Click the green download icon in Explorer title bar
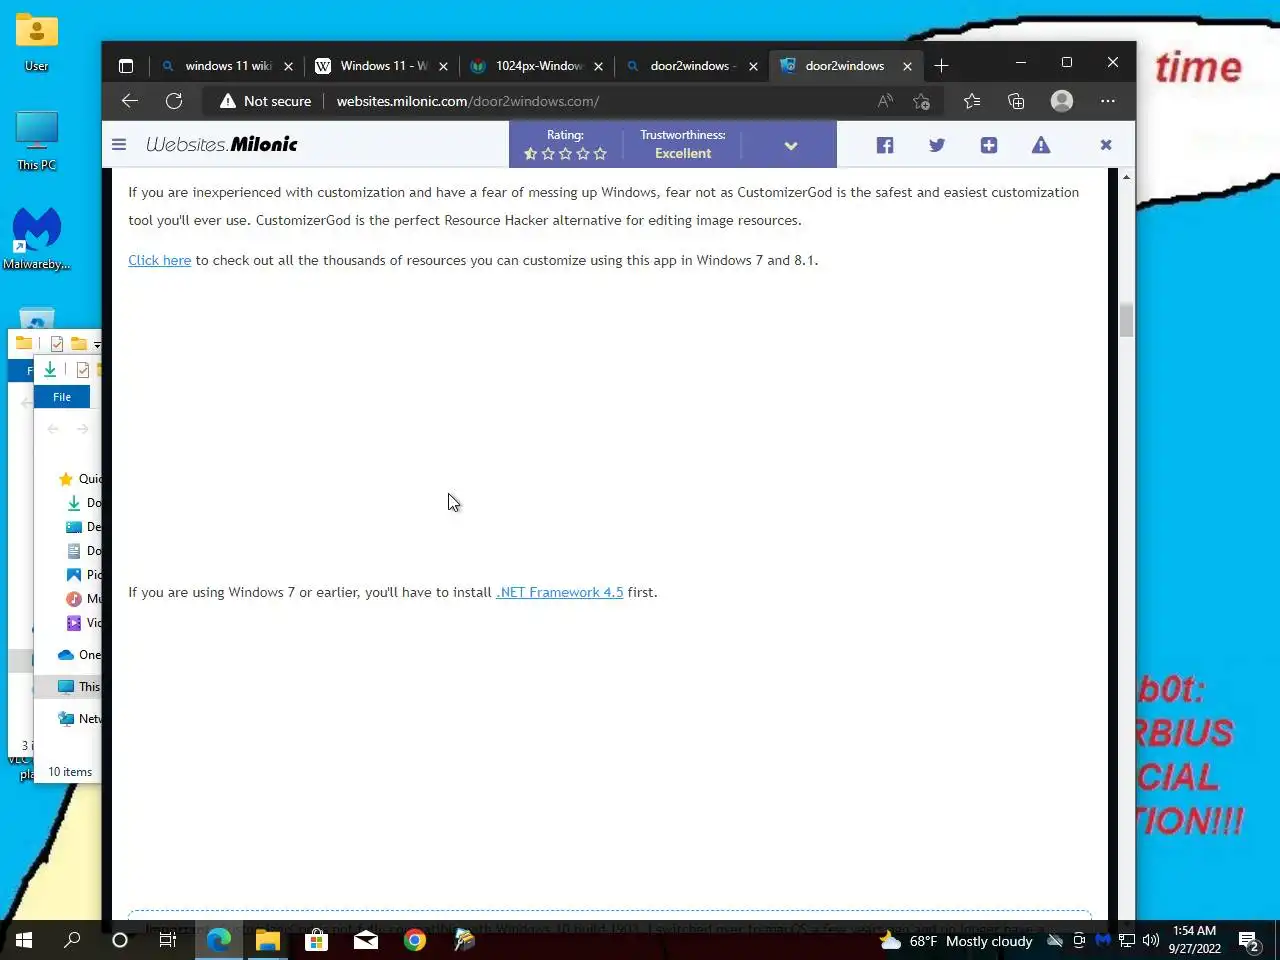The height and width of the screenshot is (960, 1280). click(50, 370)
